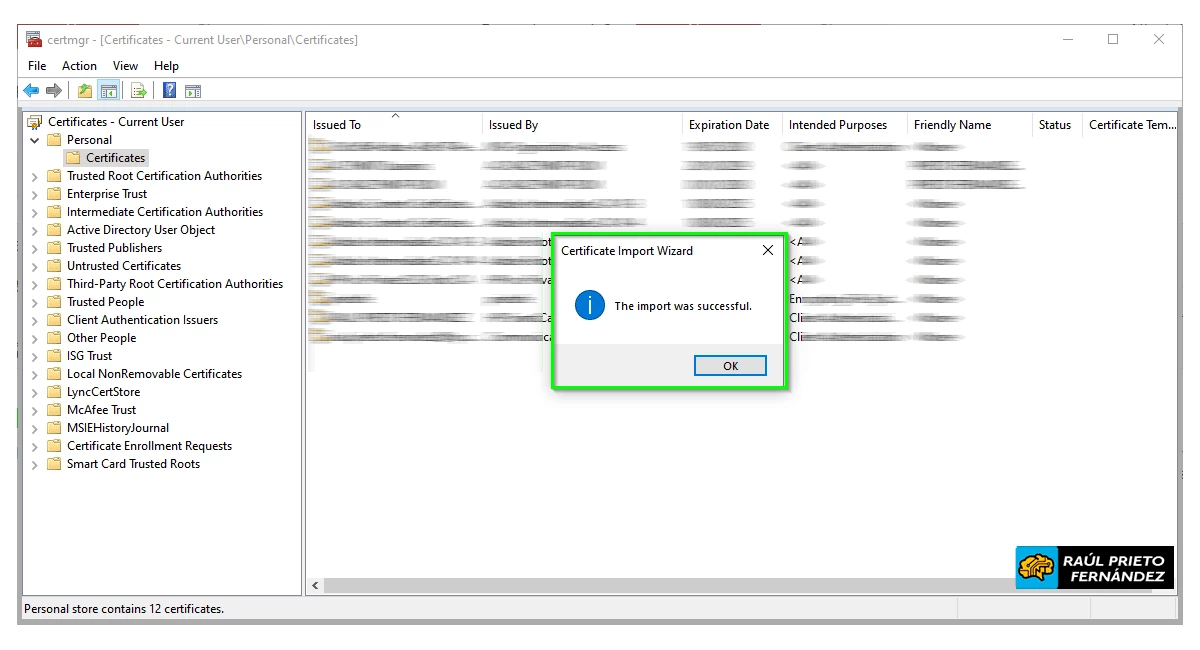Select the McAfee Trust folder
Image resolution: width=1200 pixels, height=650 pixels.
[x=101, y=410]
